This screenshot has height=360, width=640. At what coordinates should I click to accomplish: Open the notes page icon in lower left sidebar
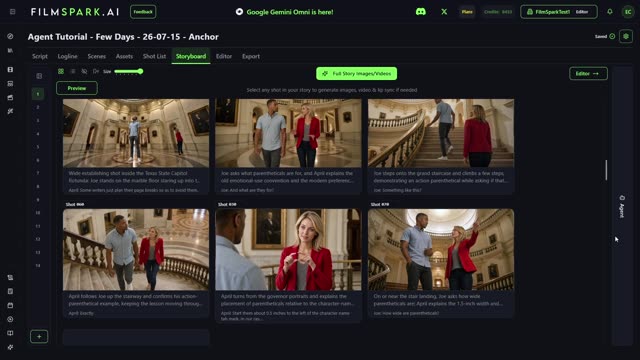point(10,291)
